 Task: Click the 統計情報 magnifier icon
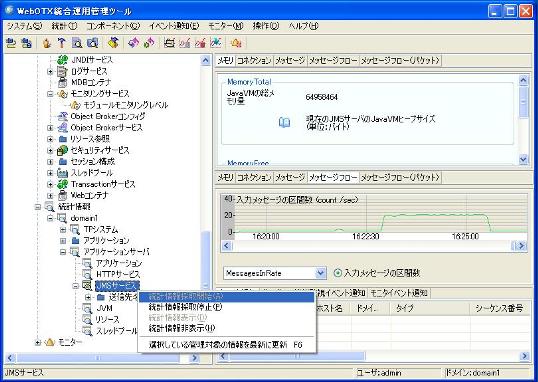coord(50,207)
